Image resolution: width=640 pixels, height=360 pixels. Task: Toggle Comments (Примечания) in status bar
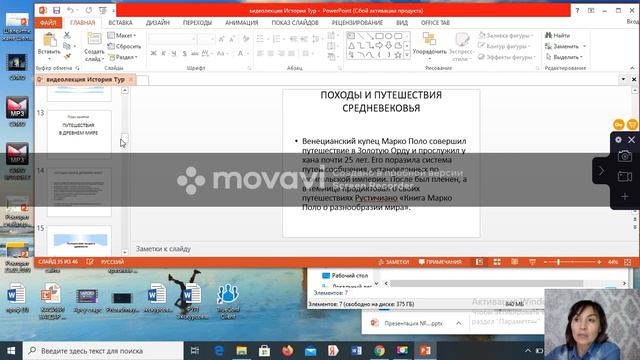click(x=440, y=262)
